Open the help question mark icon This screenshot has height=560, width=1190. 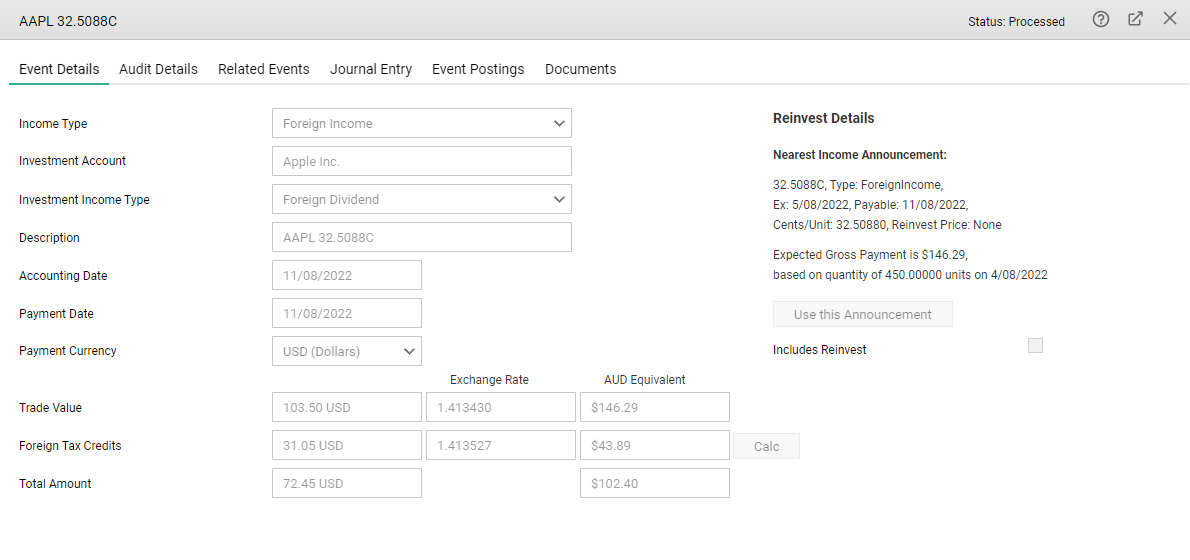coord(1100,20)
